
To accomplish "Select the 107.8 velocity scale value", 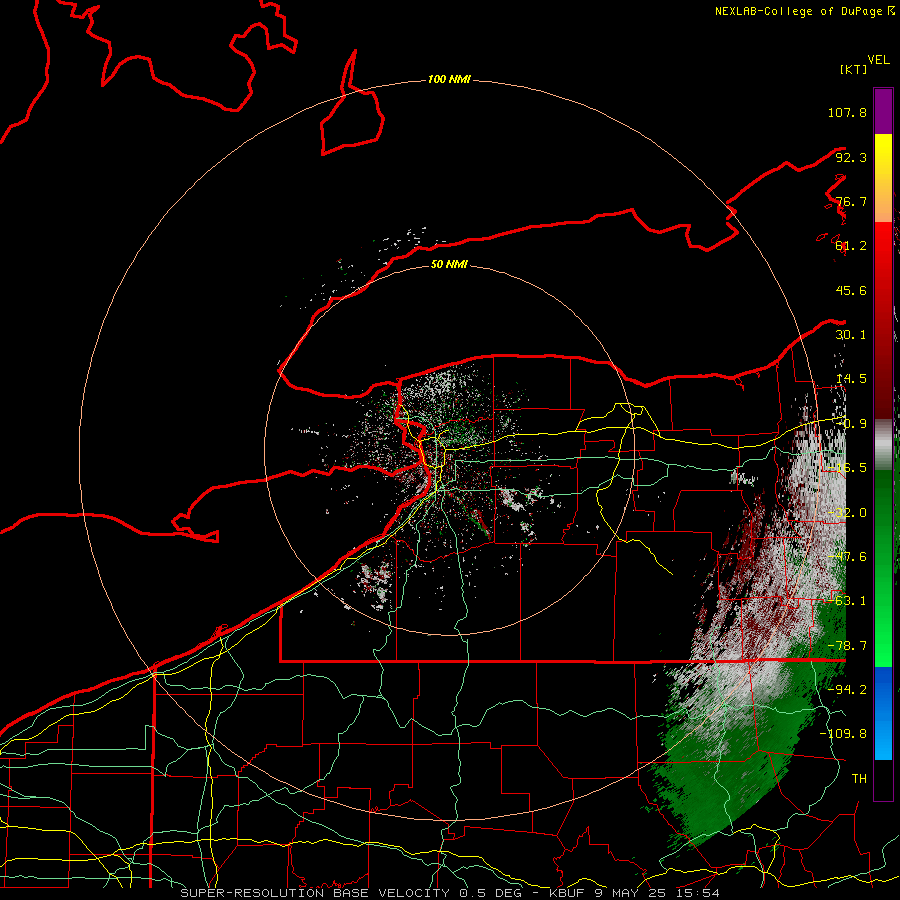I will pos(847,112).
